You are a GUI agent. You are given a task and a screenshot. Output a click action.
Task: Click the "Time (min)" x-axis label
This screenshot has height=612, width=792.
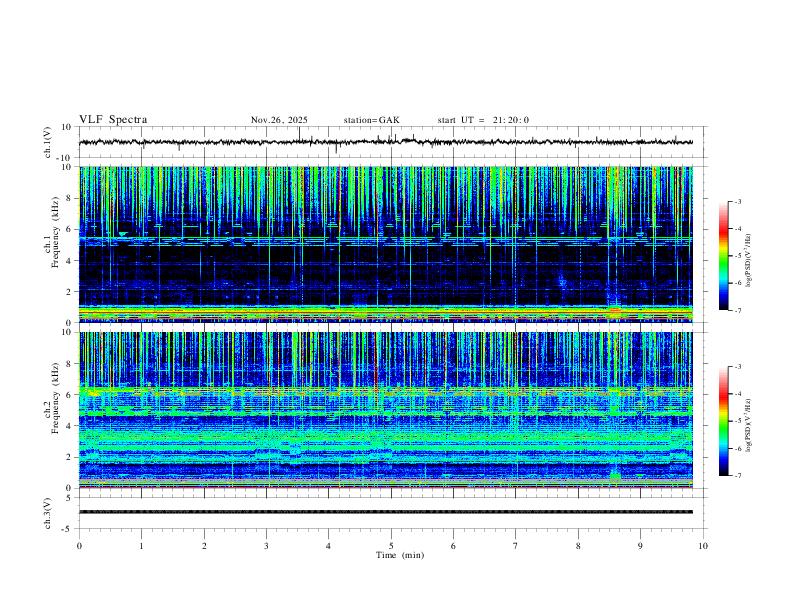tap(400, 555)
